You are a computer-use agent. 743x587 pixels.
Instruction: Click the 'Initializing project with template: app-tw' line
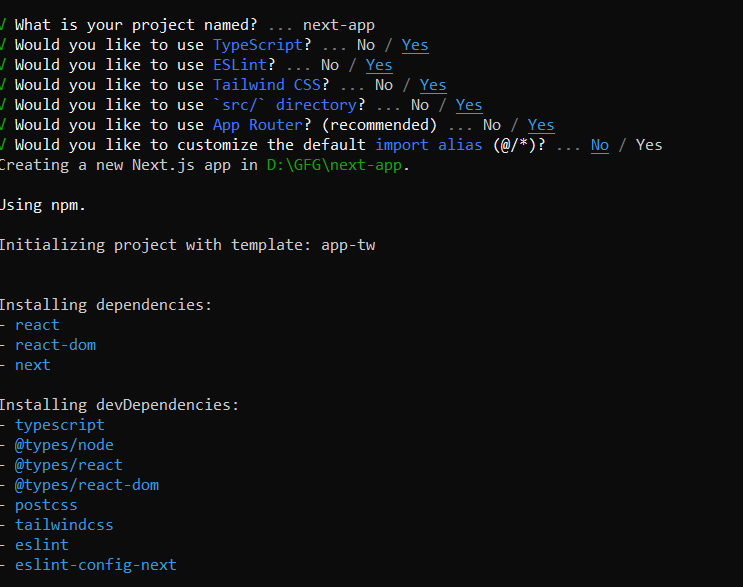187,245
